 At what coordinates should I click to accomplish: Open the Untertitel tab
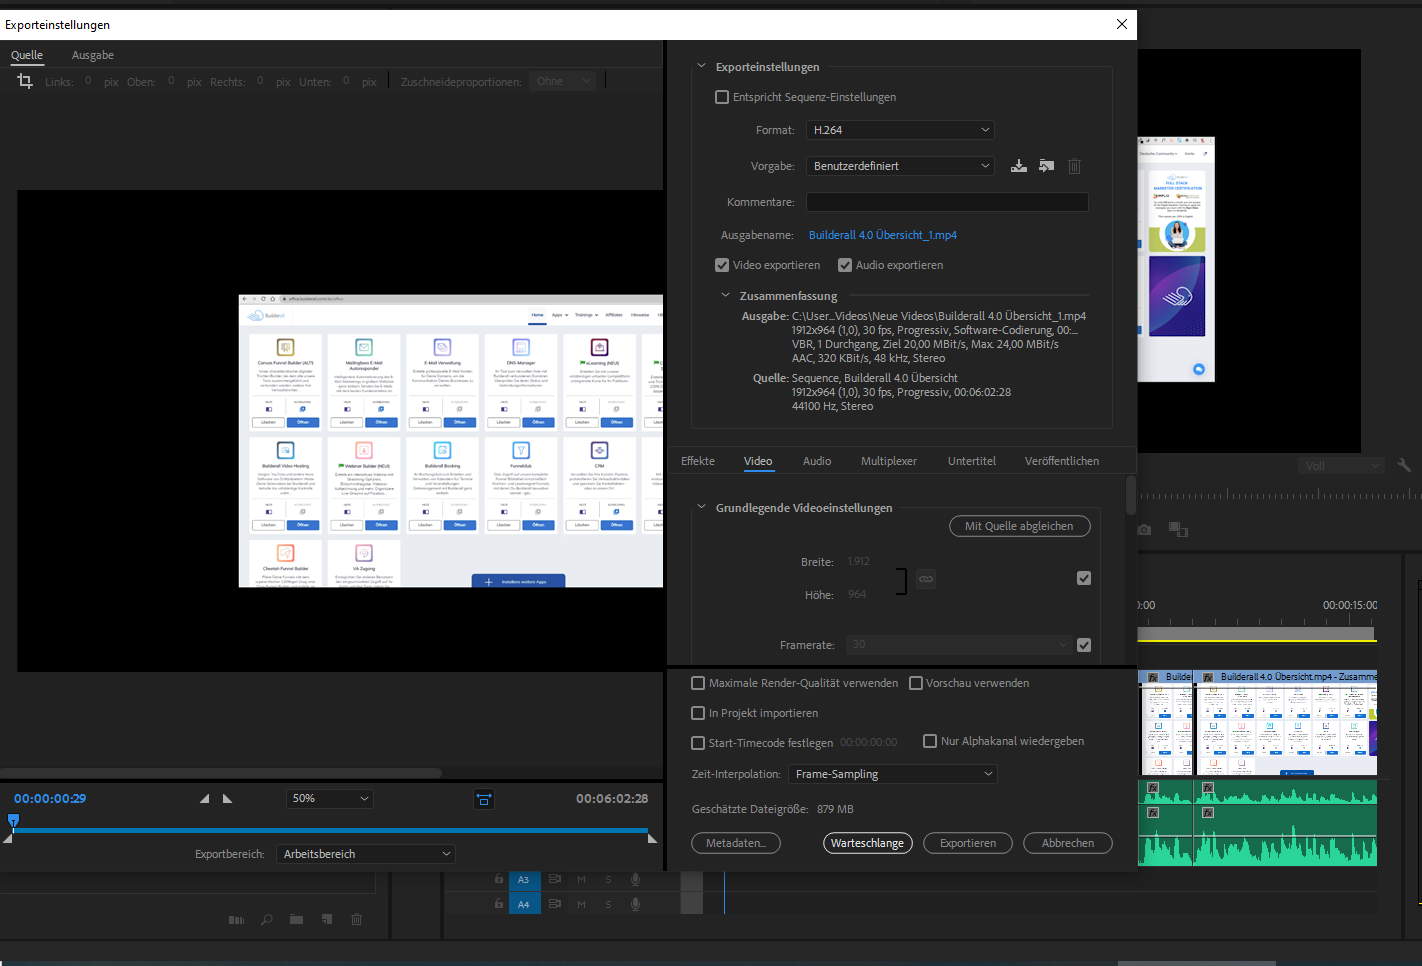pyautogui.click(x=972, y=461)
